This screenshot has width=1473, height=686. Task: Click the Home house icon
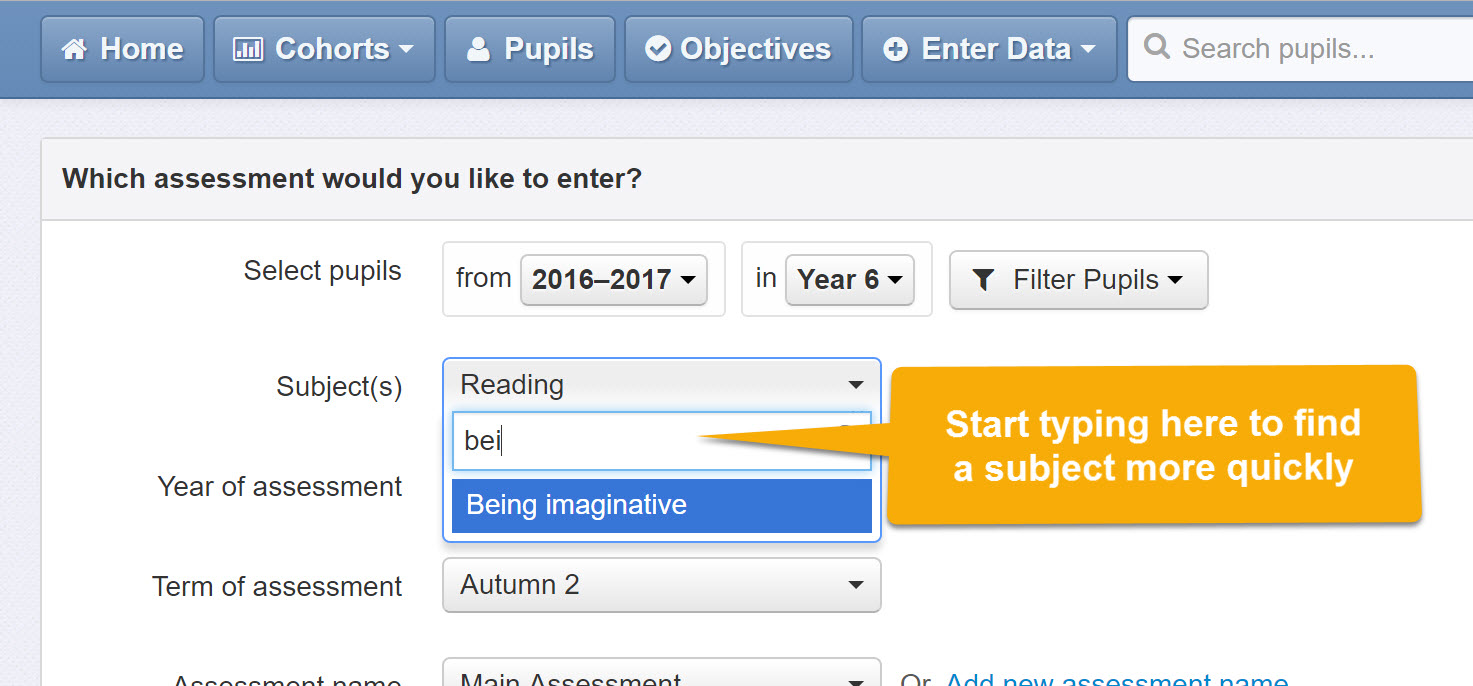tap(74, 49)
